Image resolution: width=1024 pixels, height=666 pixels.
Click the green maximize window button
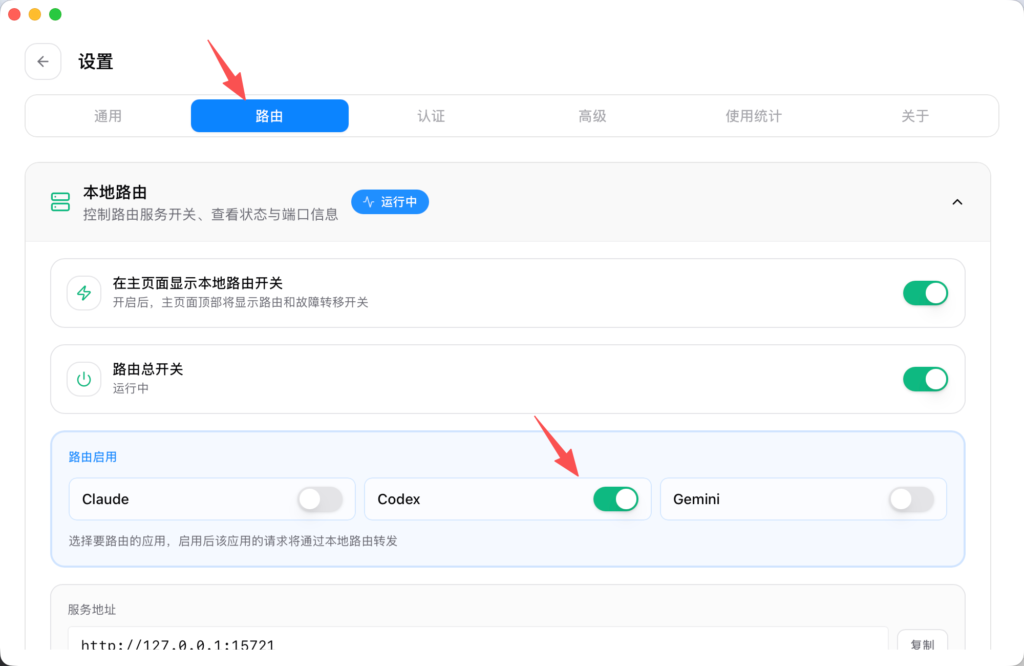coord(56,14)
